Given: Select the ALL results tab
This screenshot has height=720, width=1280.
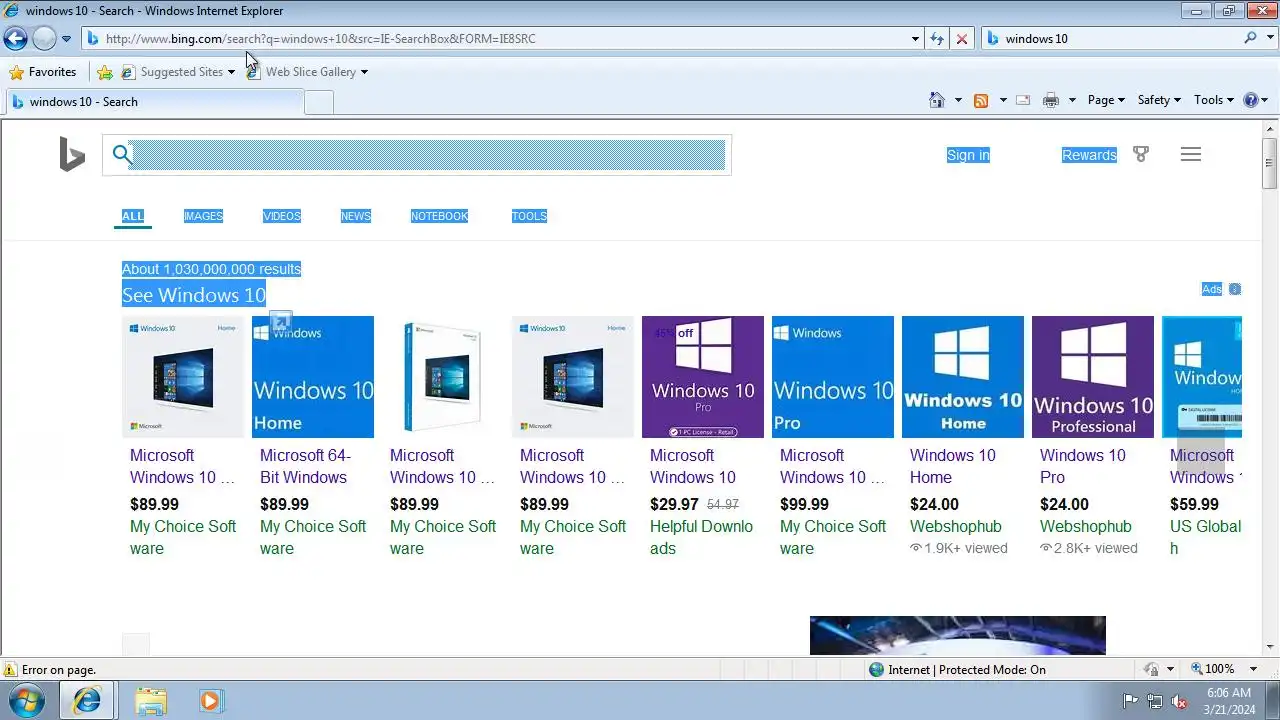Looking at the screenshot, I should 133,216.
